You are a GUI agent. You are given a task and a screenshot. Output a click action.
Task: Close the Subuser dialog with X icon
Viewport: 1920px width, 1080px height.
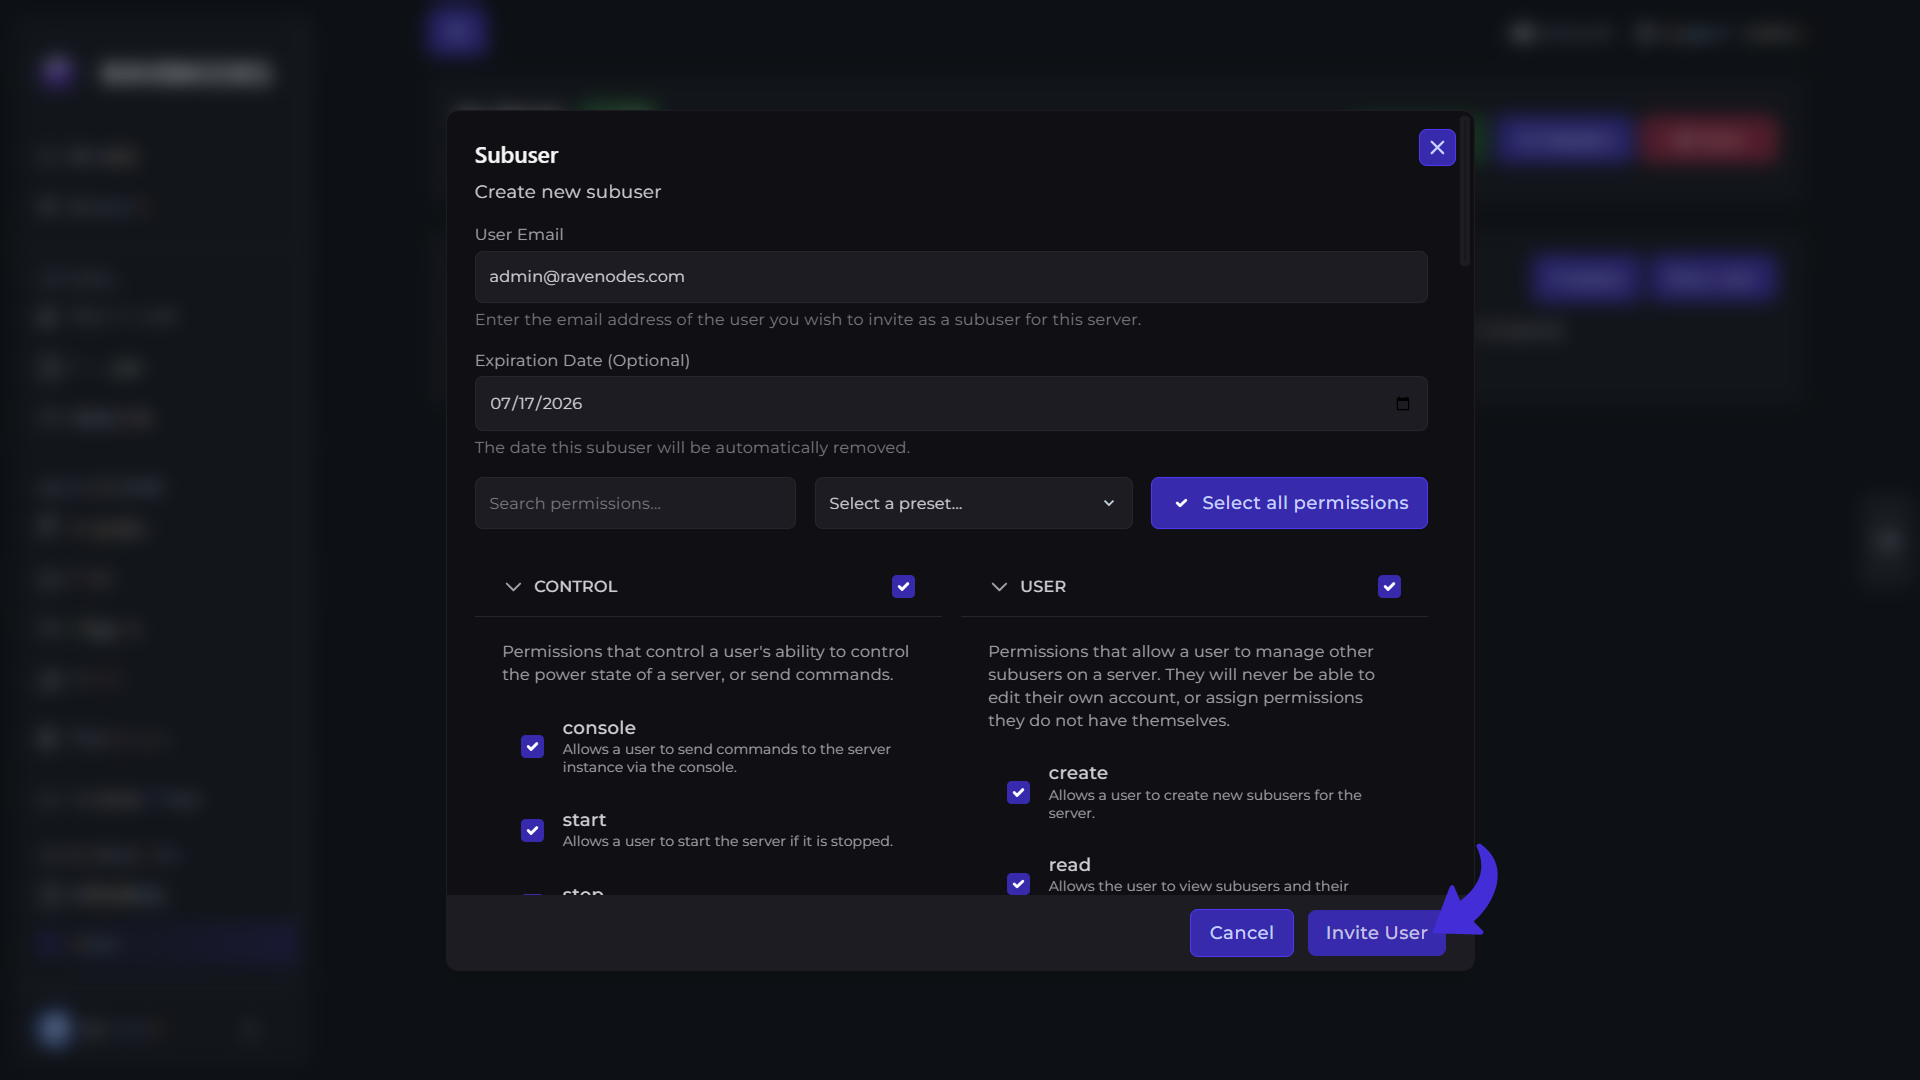click(x=1437, y=148)
